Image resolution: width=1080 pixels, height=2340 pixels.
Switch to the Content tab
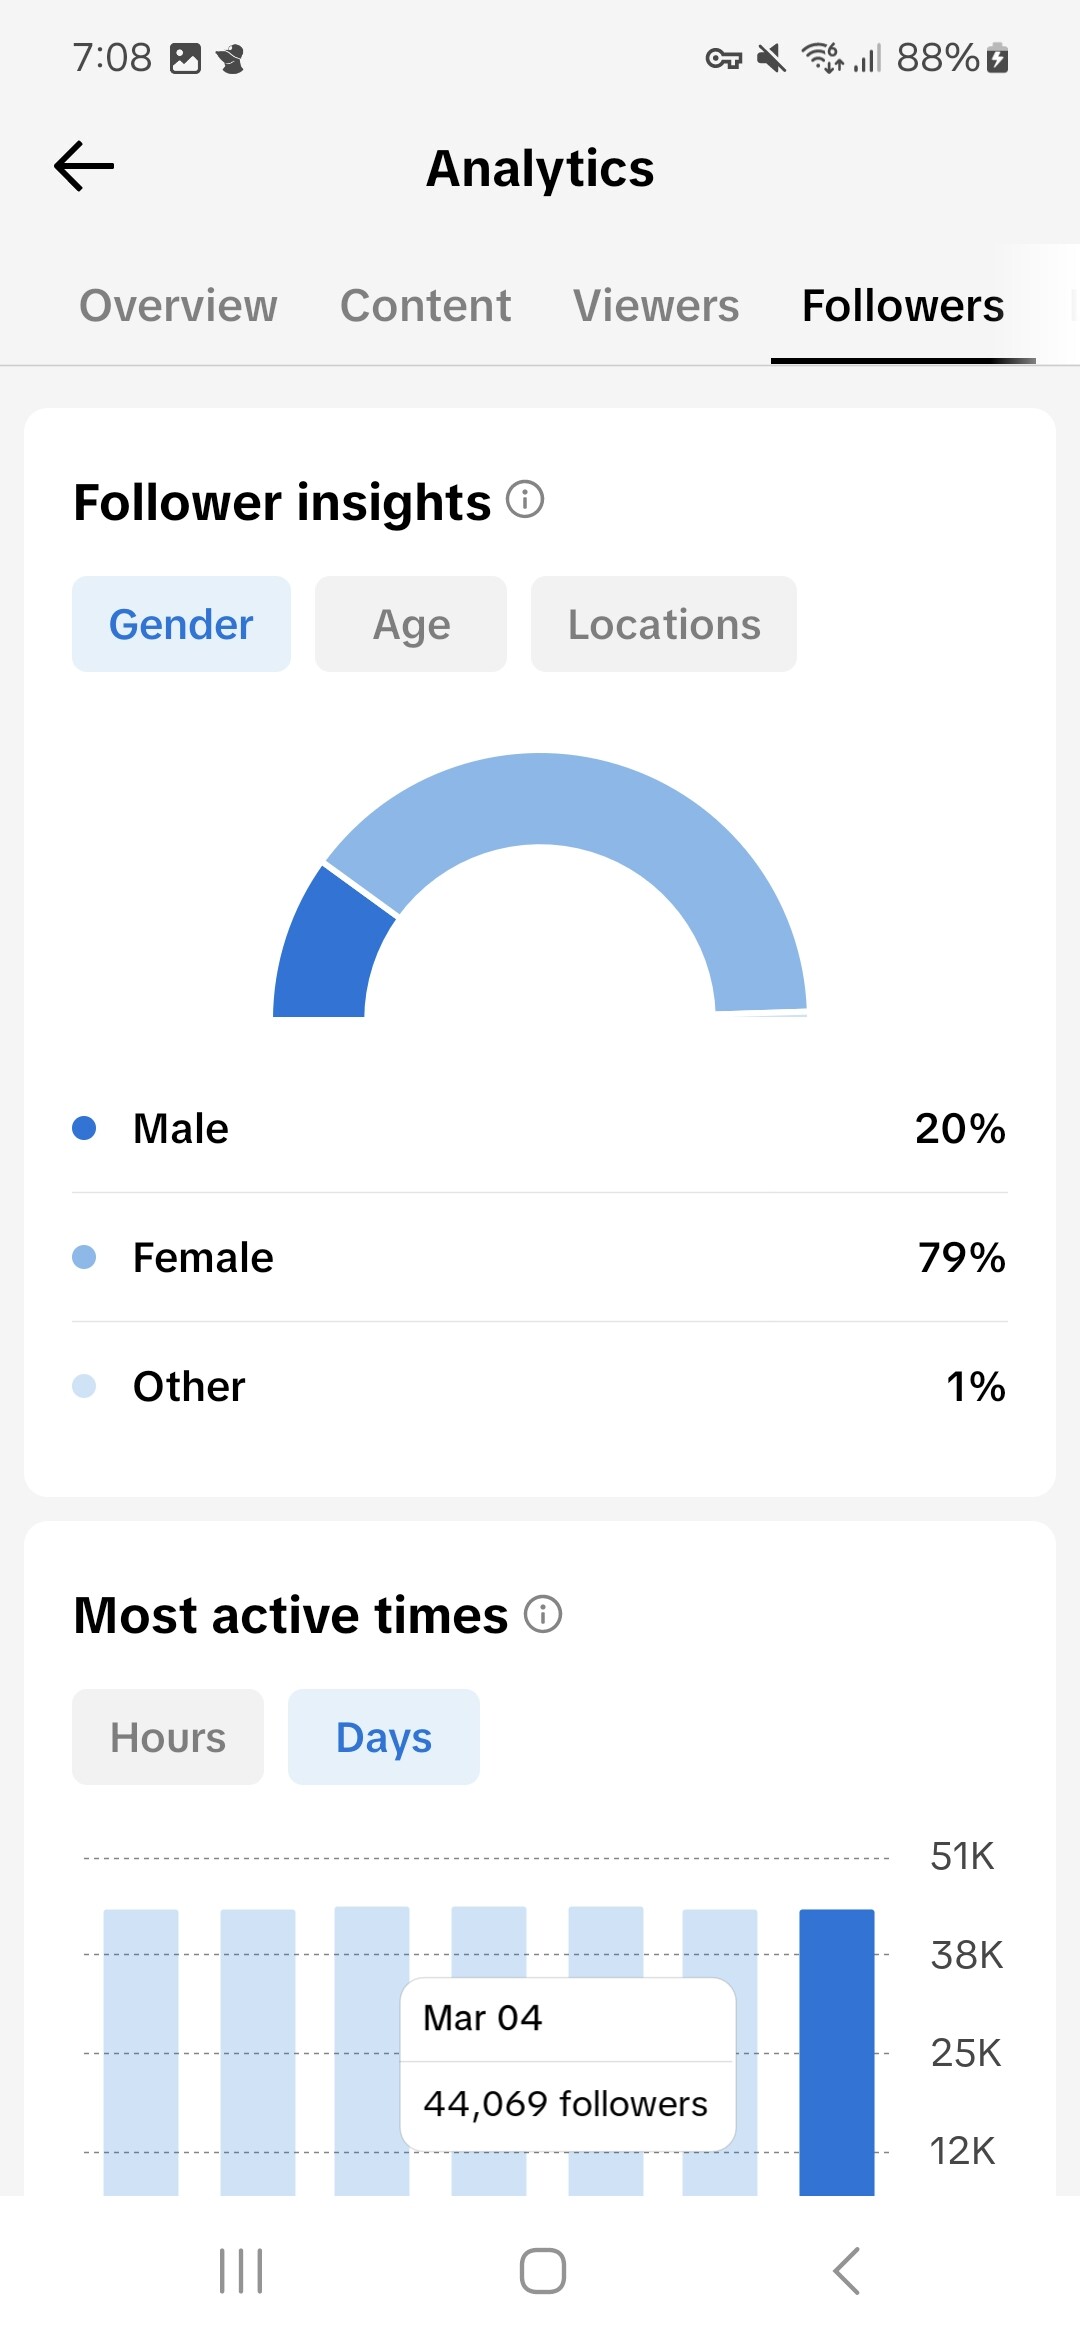pos(425,306)
